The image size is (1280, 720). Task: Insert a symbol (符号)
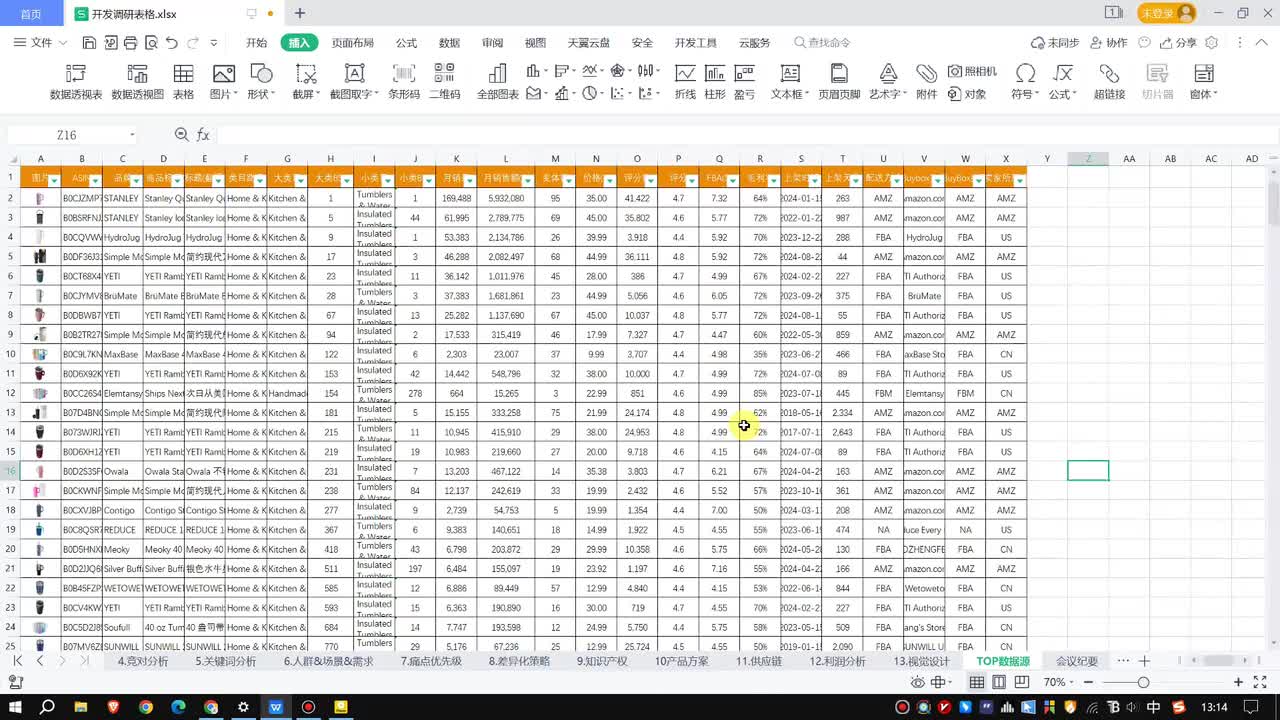[x=1025, y=82]
